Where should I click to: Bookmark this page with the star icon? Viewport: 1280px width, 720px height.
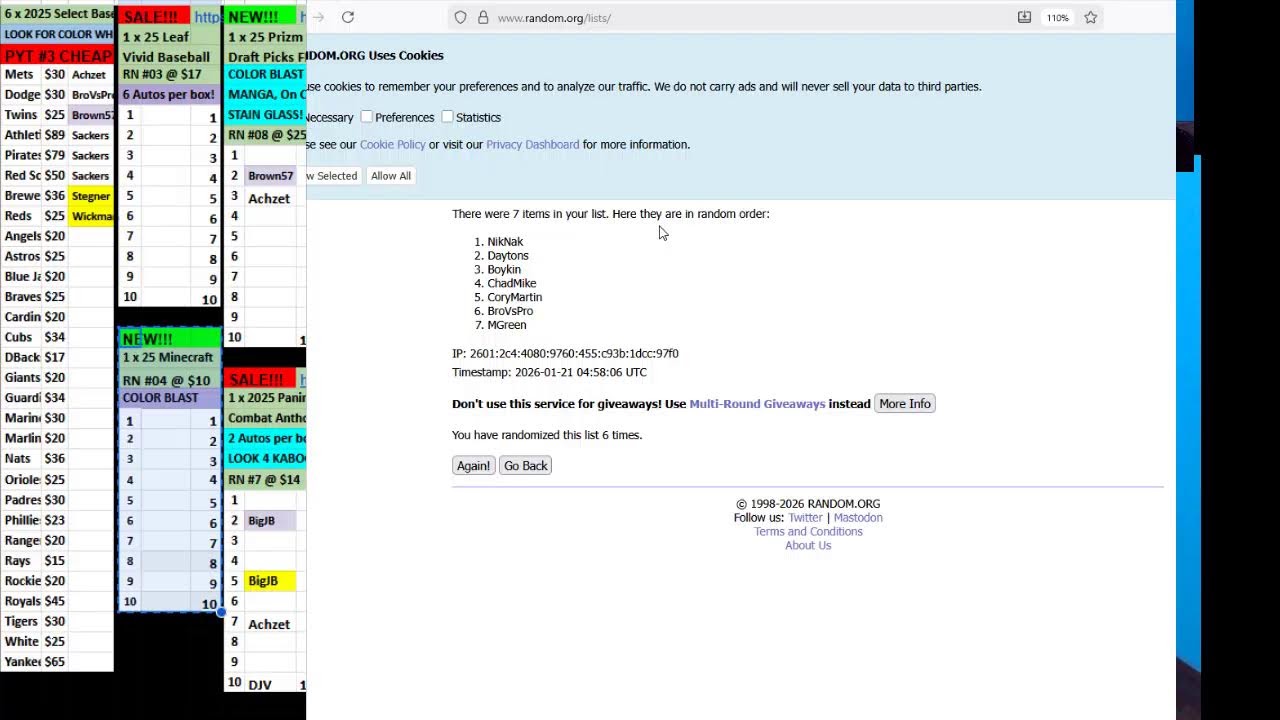pyautogui.click(x=1090, y=17)
